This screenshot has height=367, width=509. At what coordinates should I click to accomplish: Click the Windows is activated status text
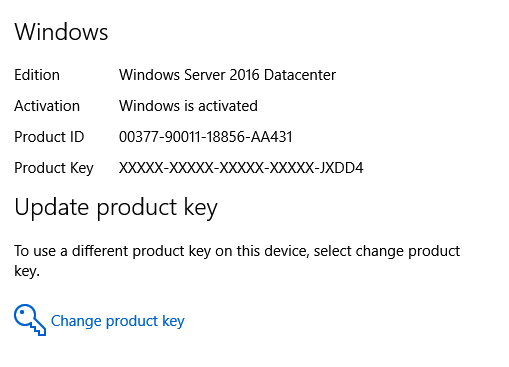(x=188, y=106)
